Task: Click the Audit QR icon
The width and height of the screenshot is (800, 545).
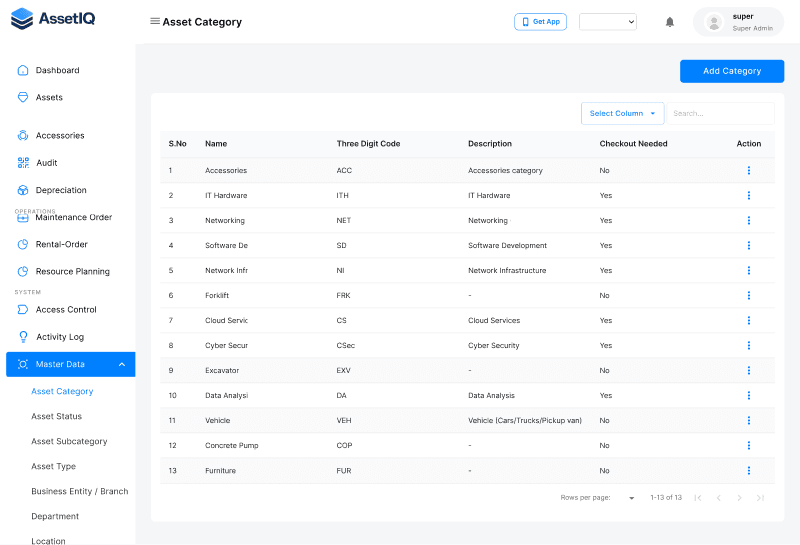Action: point(23,163)
